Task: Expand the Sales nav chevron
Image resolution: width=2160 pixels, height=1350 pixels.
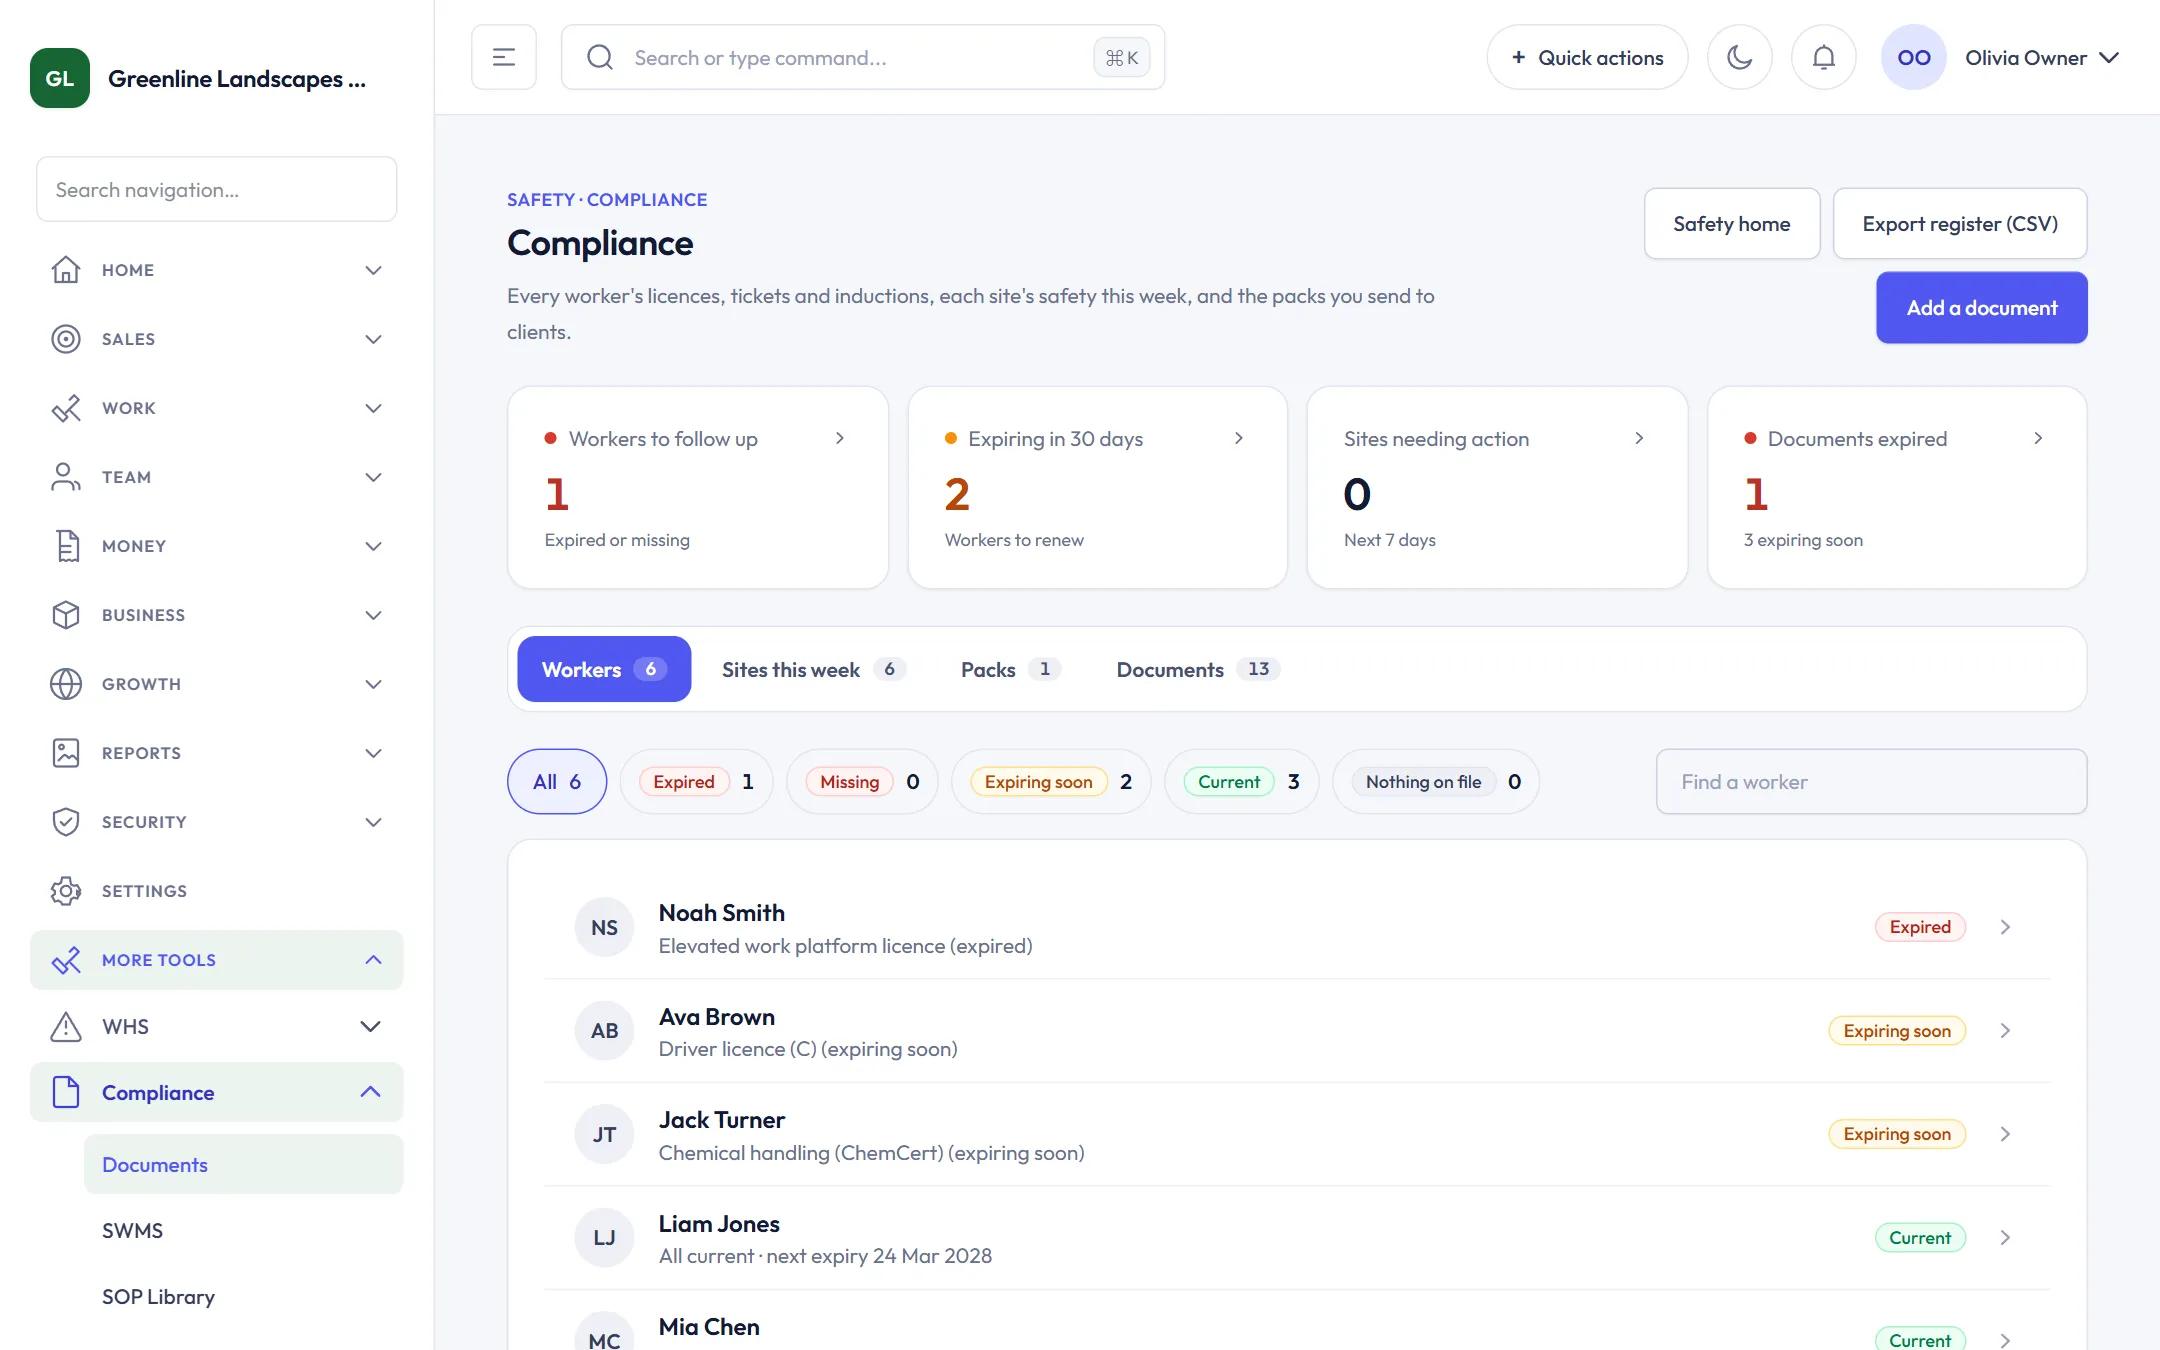Action: (x=373, y=339)
